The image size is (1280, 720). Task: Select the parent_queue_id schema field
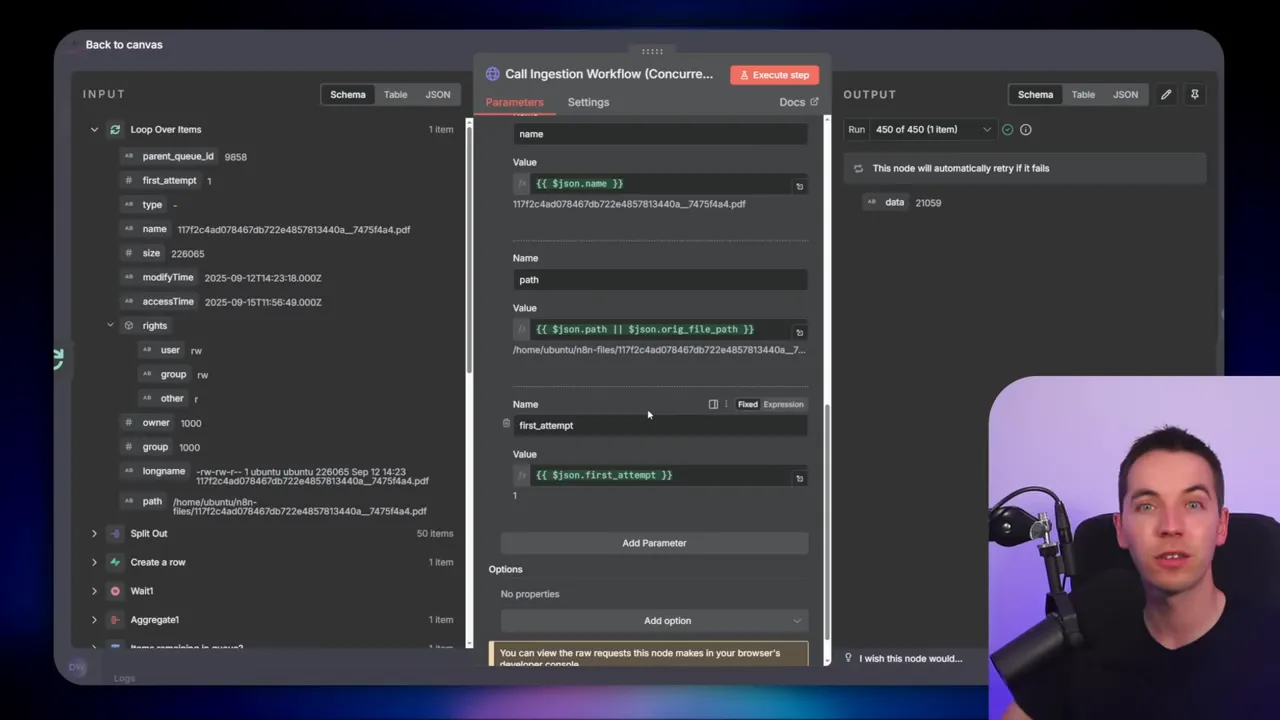coord(178,156)
